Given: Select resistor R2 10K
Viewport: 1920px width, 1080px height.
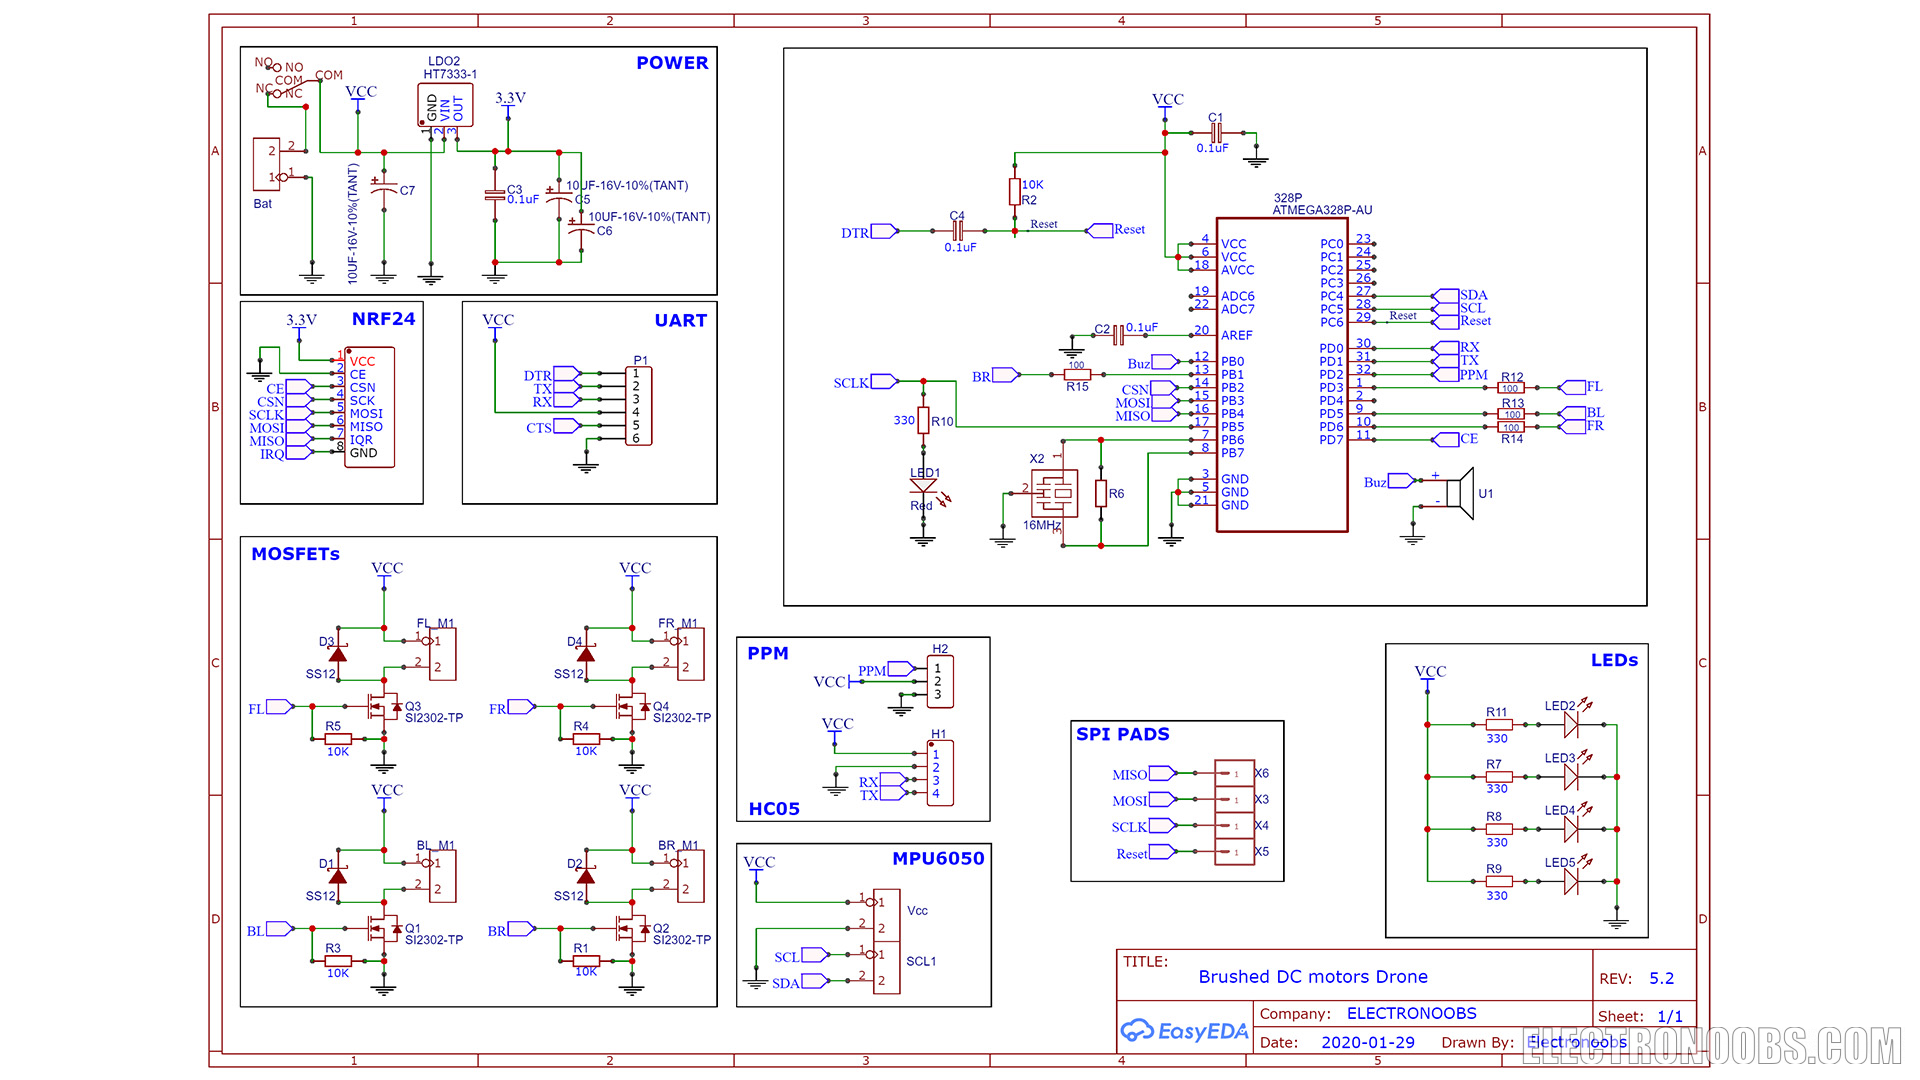Looking at the screenshot, I should [1015, 191].
